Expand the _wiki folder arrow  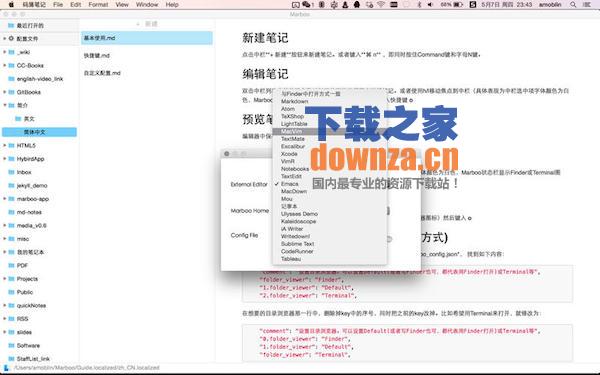(5, 52)
